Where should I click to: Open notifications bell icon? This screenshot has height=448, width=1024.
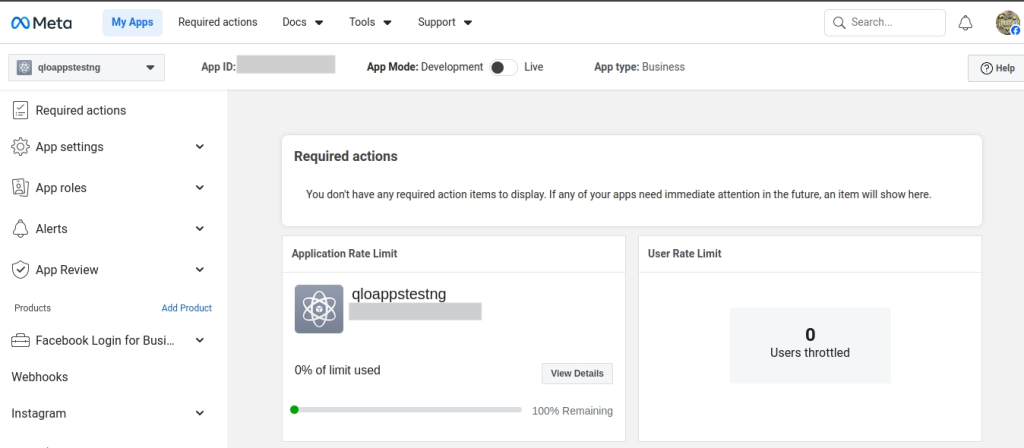click(965, 23)
